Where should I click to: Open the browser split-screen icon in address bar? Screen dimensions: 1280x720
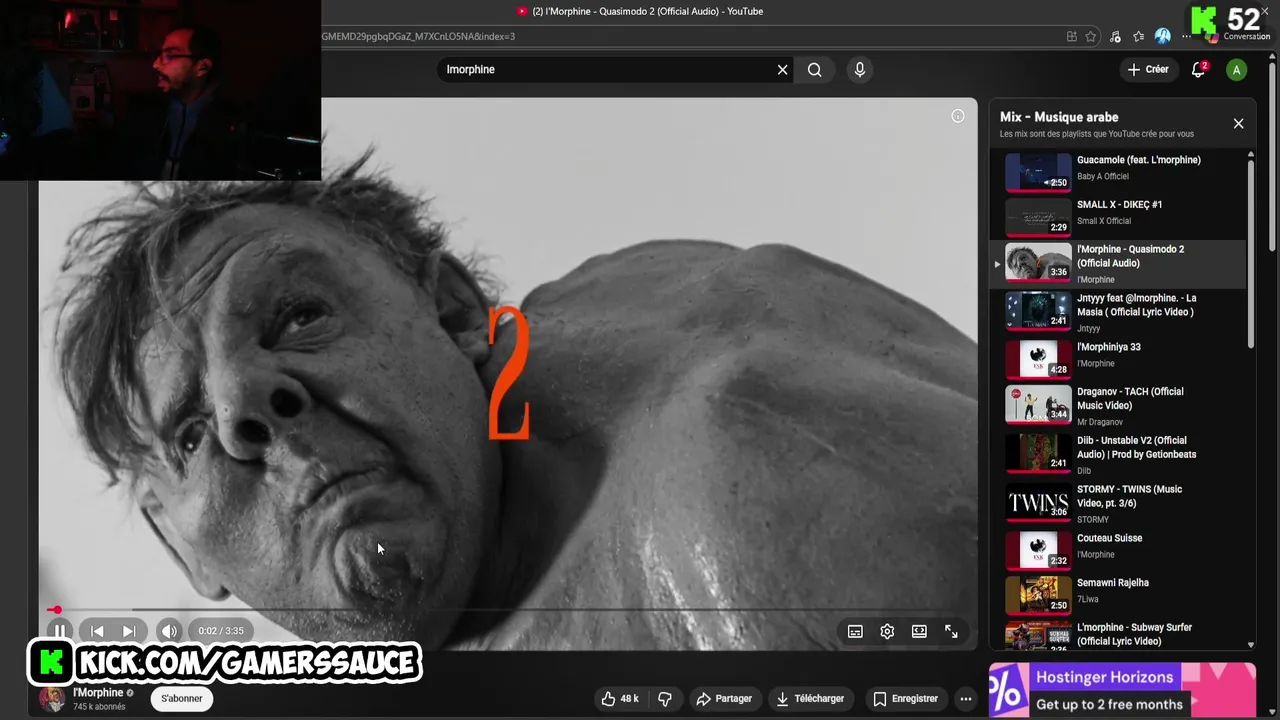coord(1072,36)
